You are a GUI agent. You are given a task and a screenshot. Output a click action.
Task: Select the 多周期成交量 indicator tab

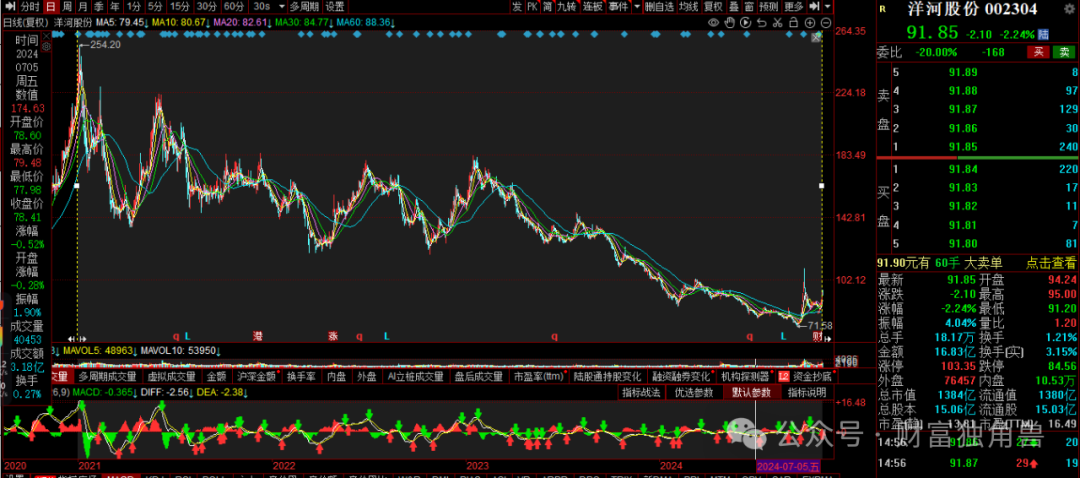tap(107, 377)
